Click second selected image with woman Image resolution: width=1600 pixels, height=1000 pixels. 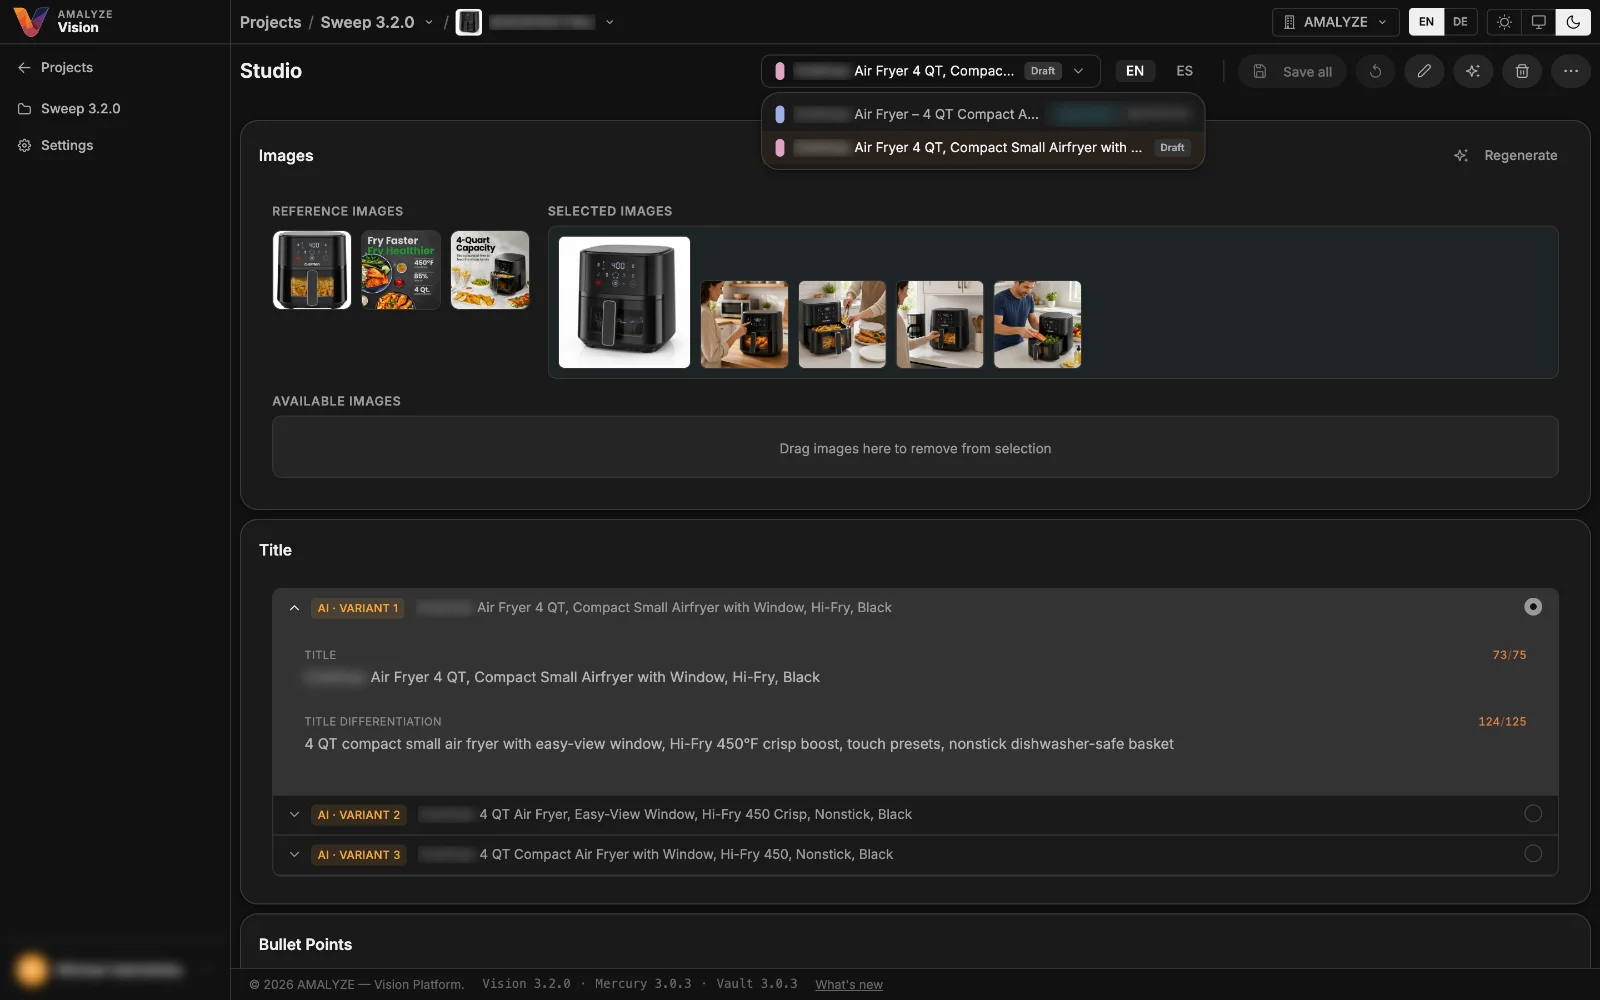[744, 324]
